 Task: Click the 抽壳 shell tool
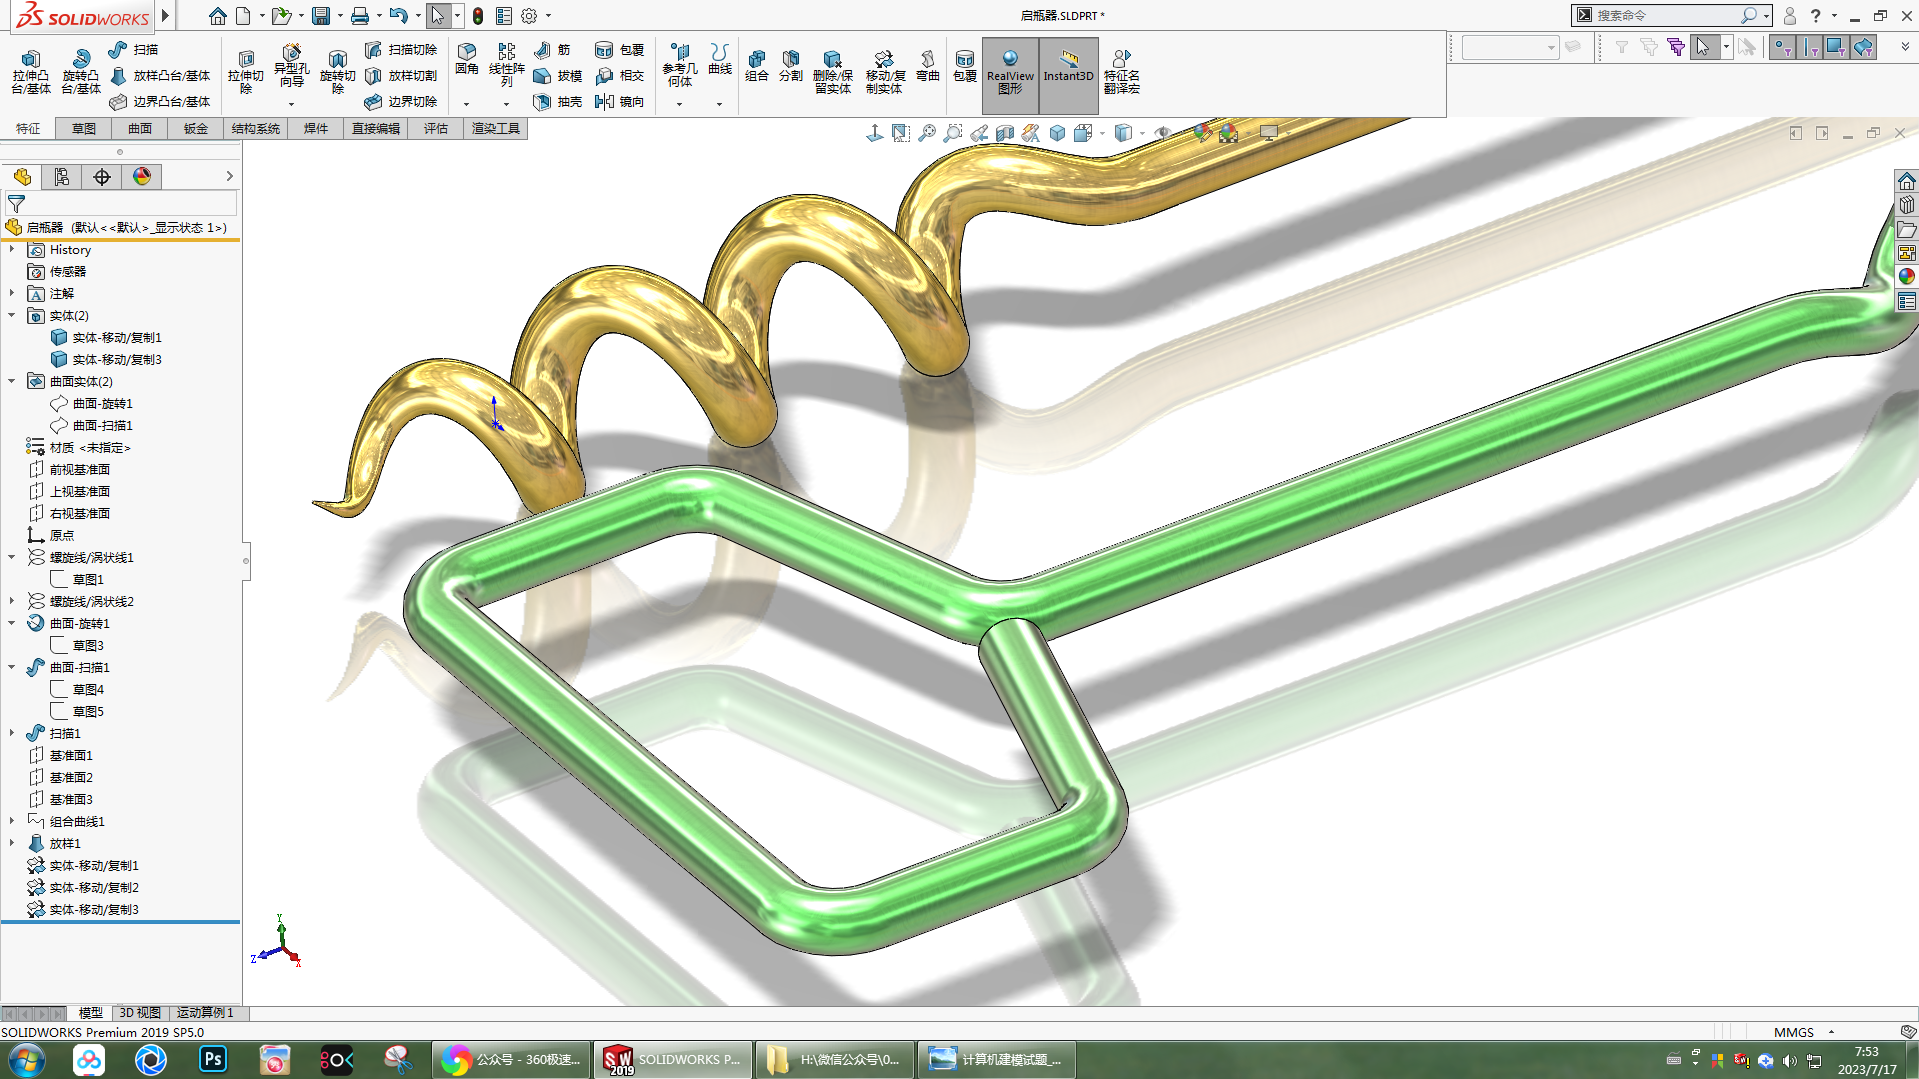(x=558, y=101)
